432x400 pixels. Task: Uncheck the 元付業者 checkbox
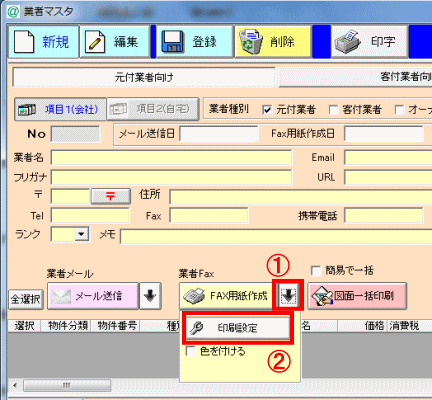tap(267, 110)
